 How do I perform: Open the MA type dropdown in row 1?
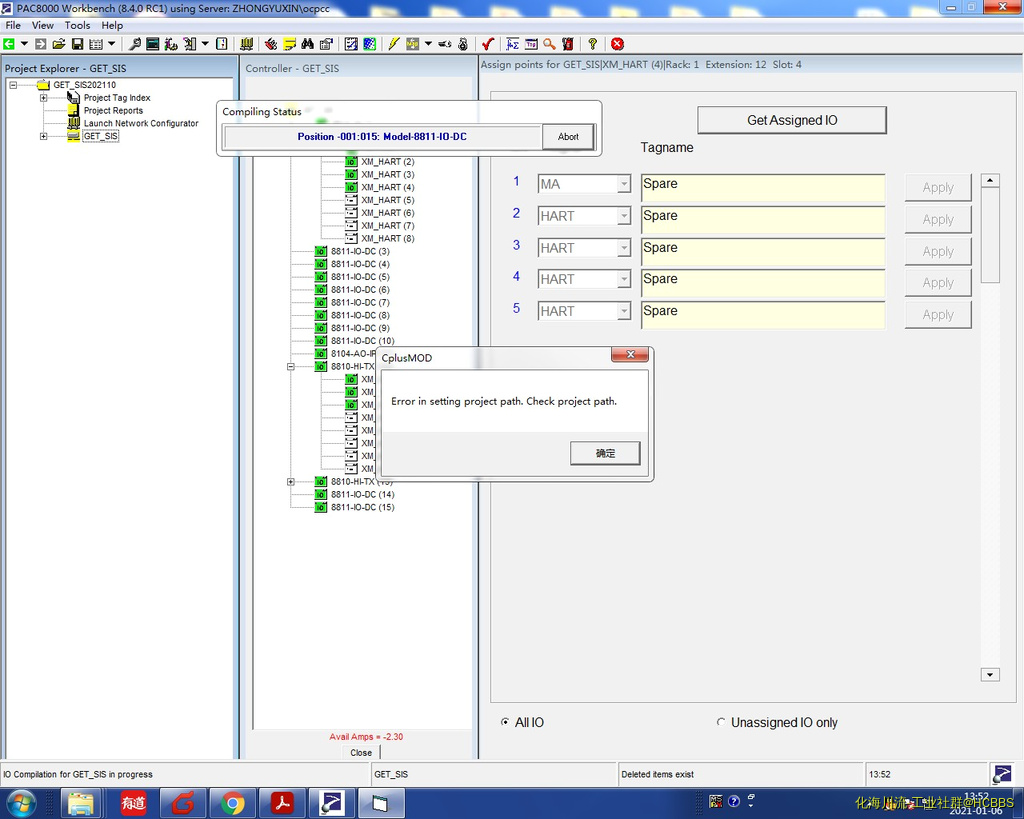pos(624,184)
